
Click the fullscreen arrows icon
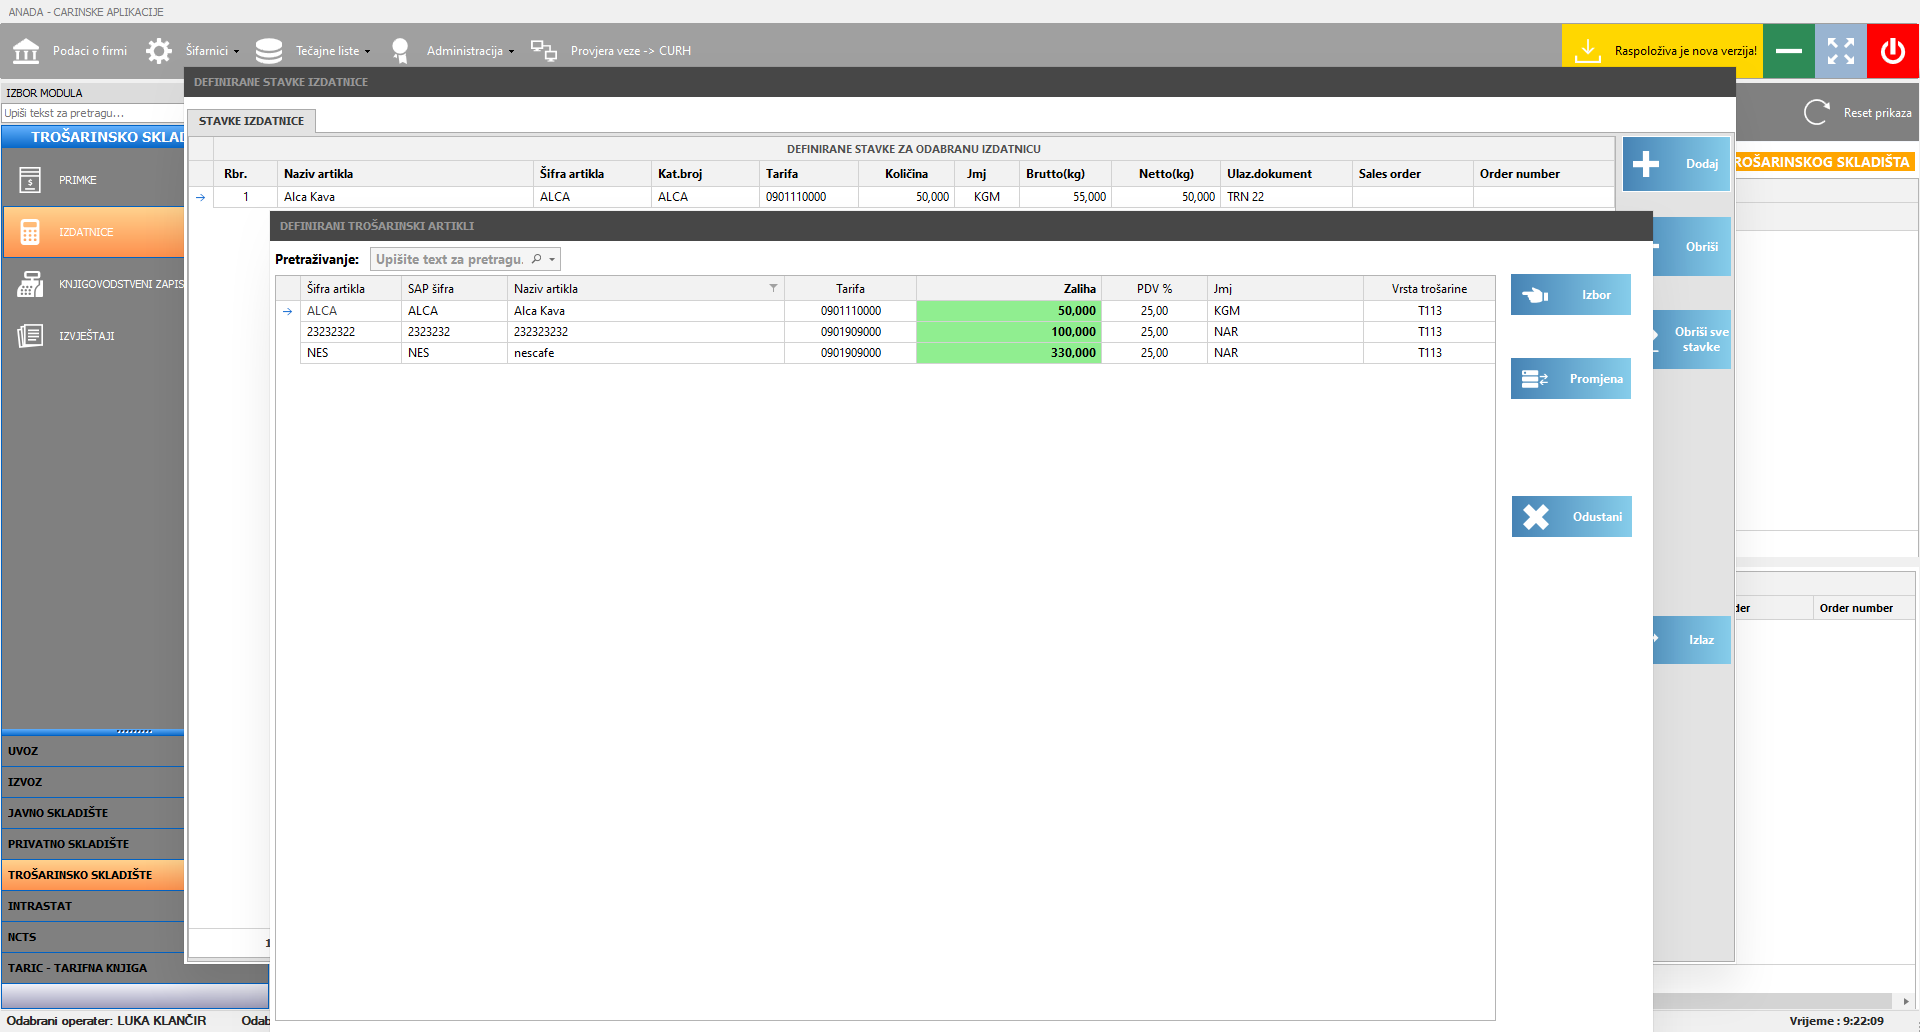coord(1841,51)
